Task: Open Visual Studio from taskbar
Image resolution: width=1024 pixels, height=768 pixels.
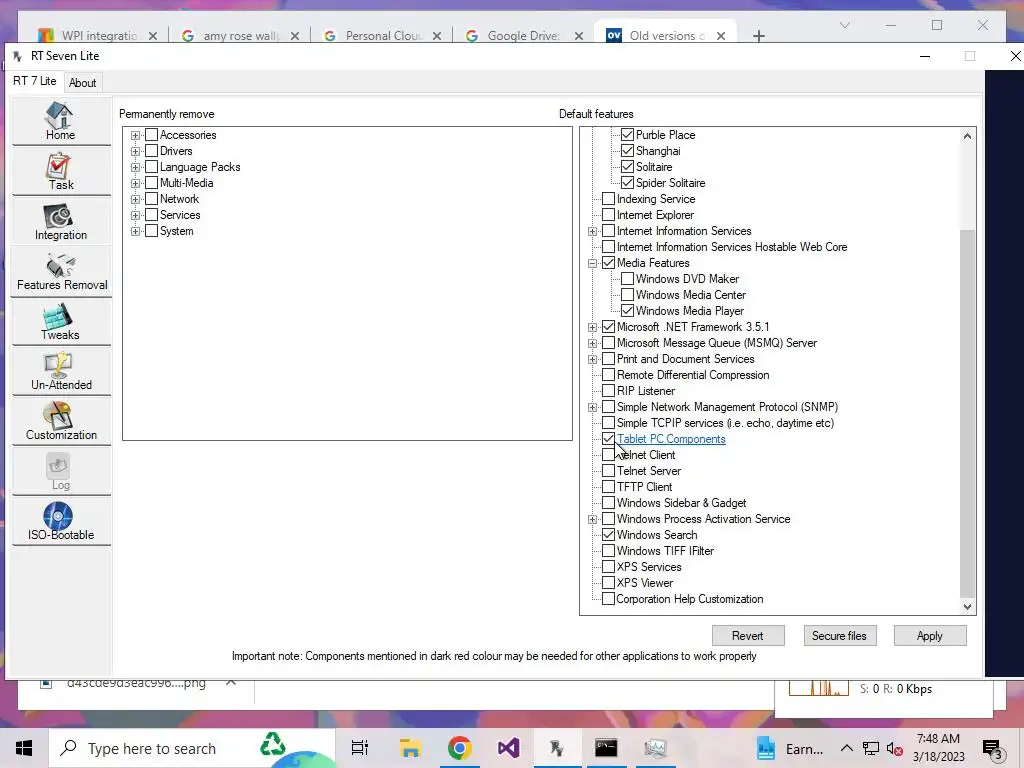Action: pyautogui.click(x=508, y=748)
